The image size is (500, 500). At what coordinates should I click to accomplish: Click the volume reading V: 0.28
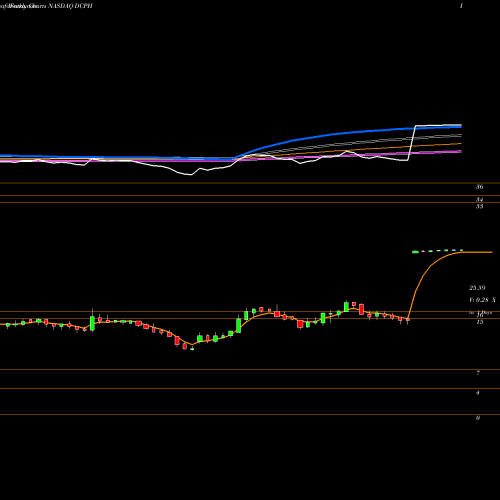tap(479, 300)
